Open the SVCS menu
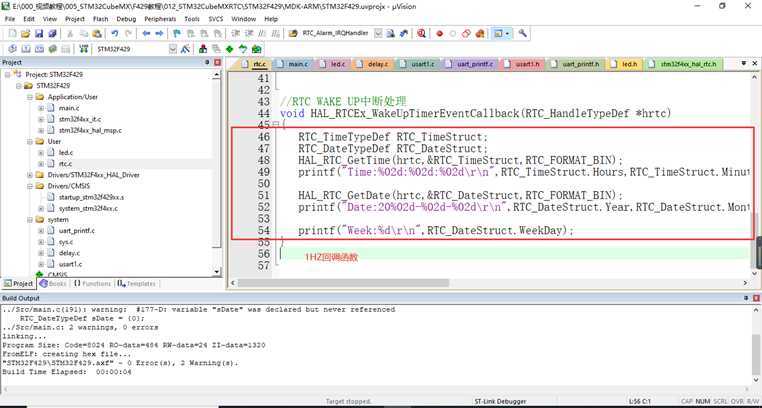Viewport: 762px width, 408px height. click(216, 19)
